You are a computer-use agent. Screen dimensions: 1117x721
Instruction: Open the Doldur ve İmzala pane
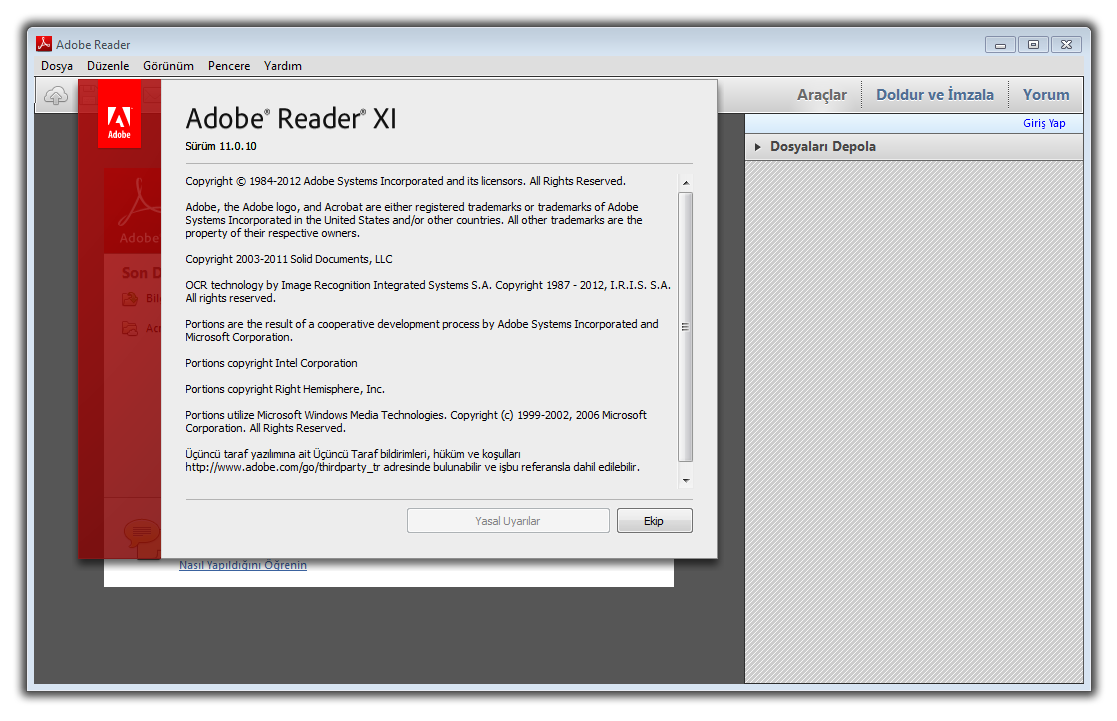click(x=935, y=95)
